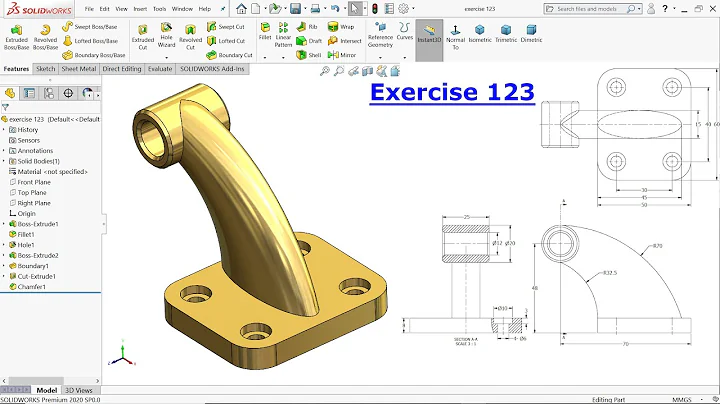Open the ConfigurationManager panel tab

pos(49,93)
